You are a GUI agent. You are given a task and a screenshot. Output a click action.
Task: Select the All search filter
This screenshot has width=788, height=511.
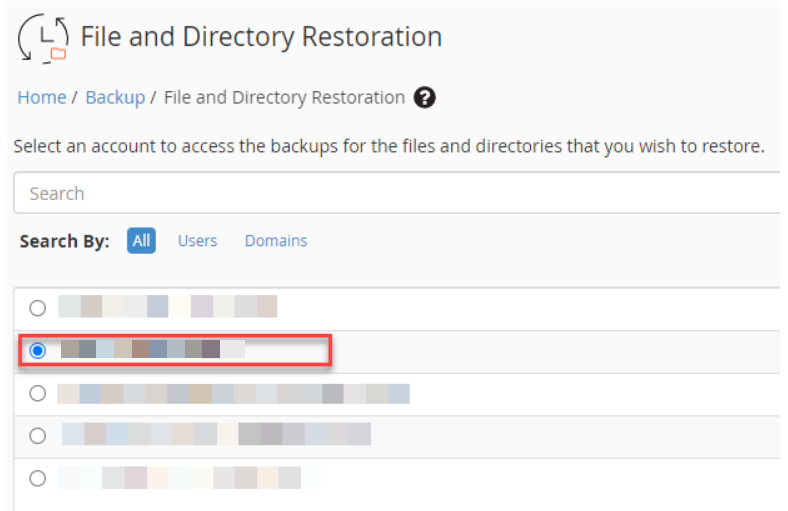click(141, 241)
